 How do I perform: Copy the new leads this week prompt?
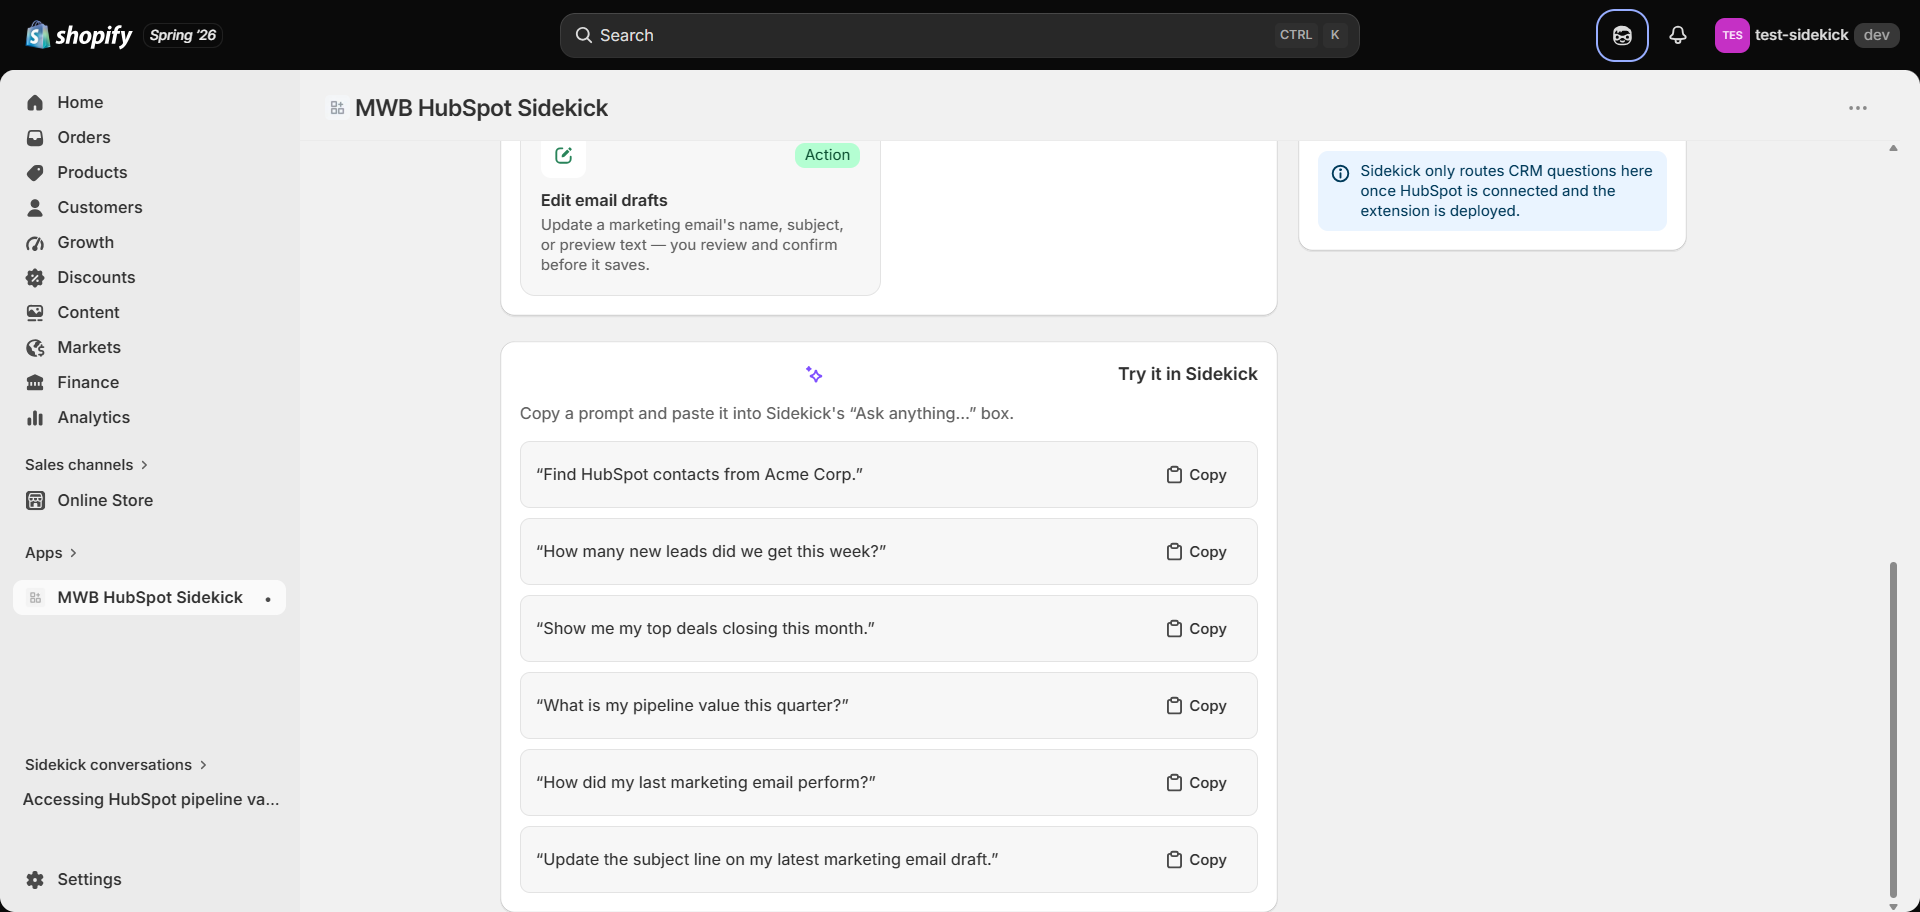(1196, 552)
